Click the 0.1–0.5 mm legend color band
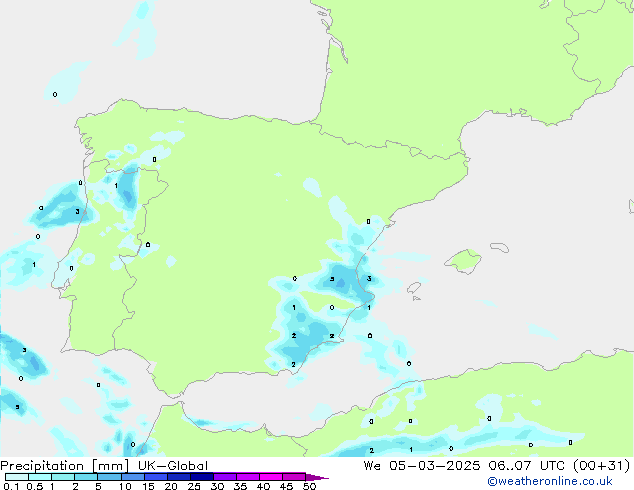The height and width of the screenshot is (490, 634). [17, 477]
